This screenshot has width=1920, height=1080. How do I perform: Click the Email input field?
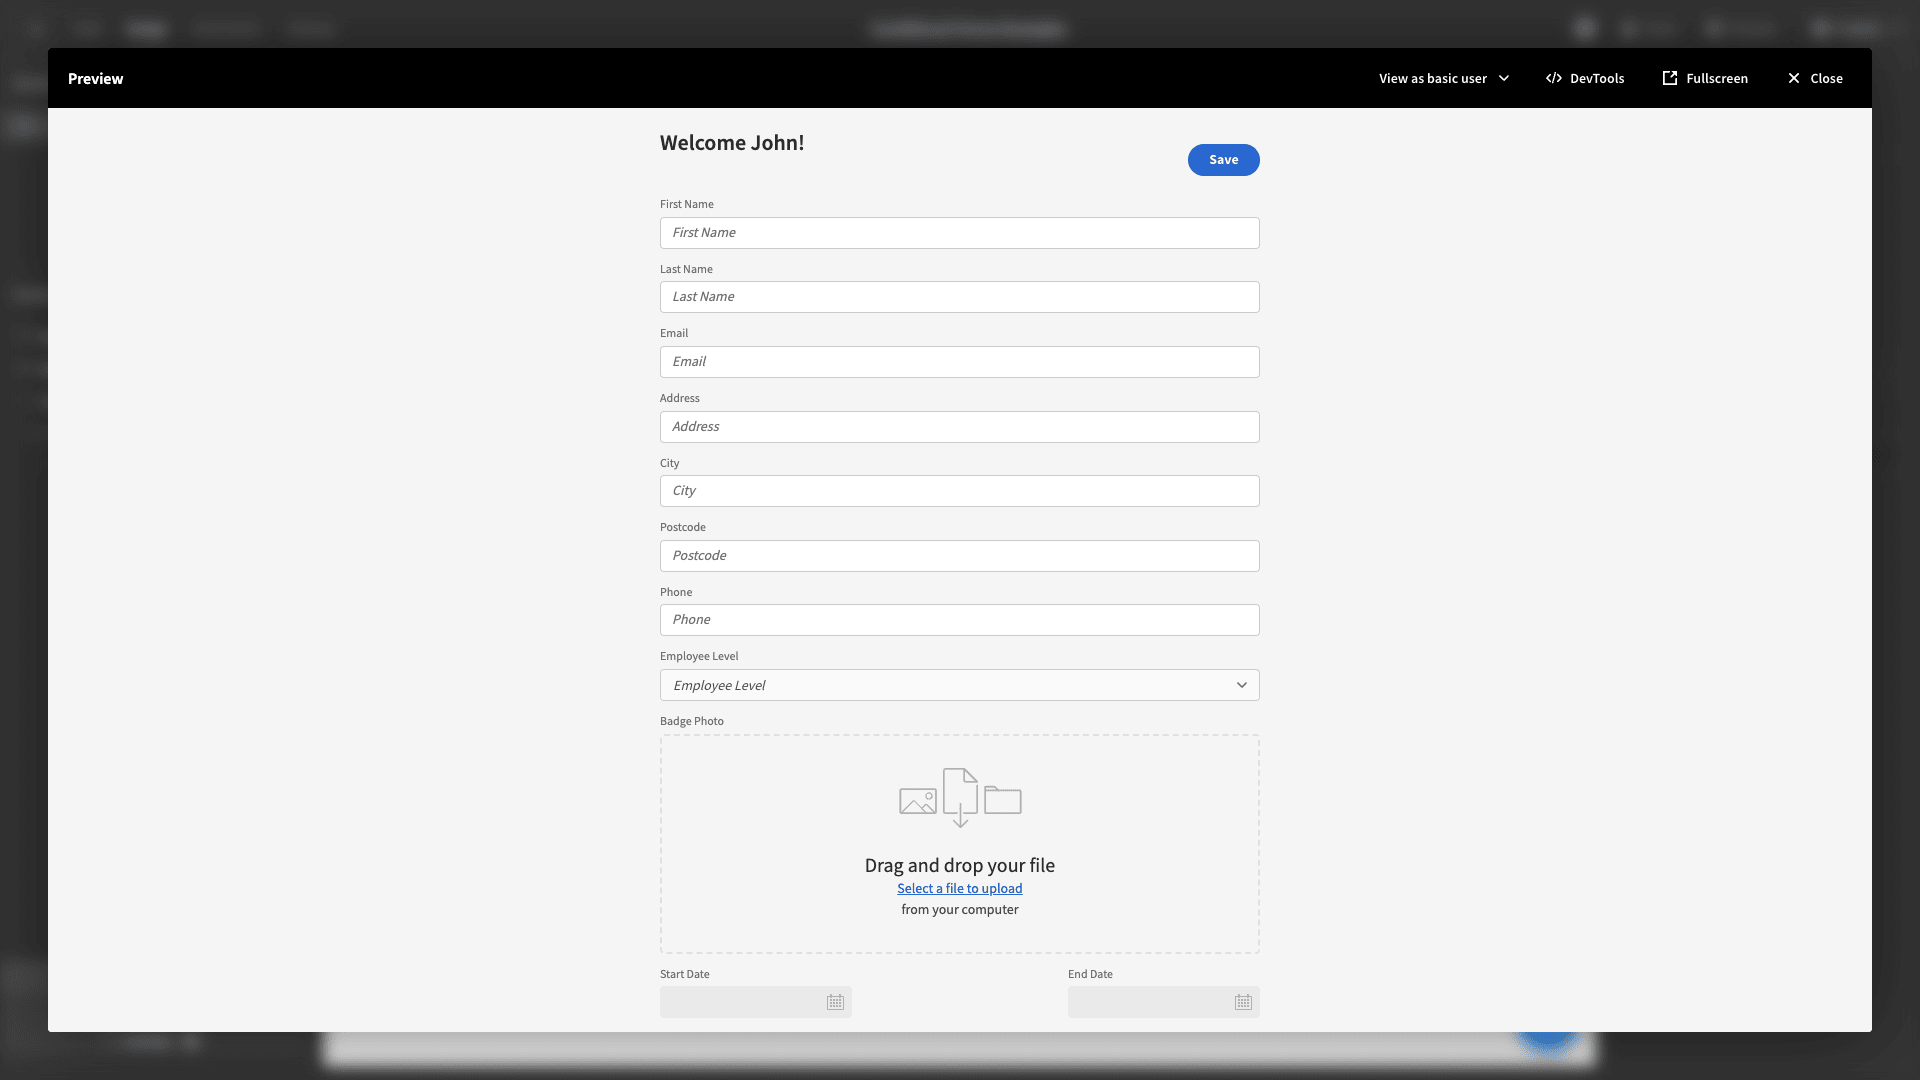tap(959, 361)
